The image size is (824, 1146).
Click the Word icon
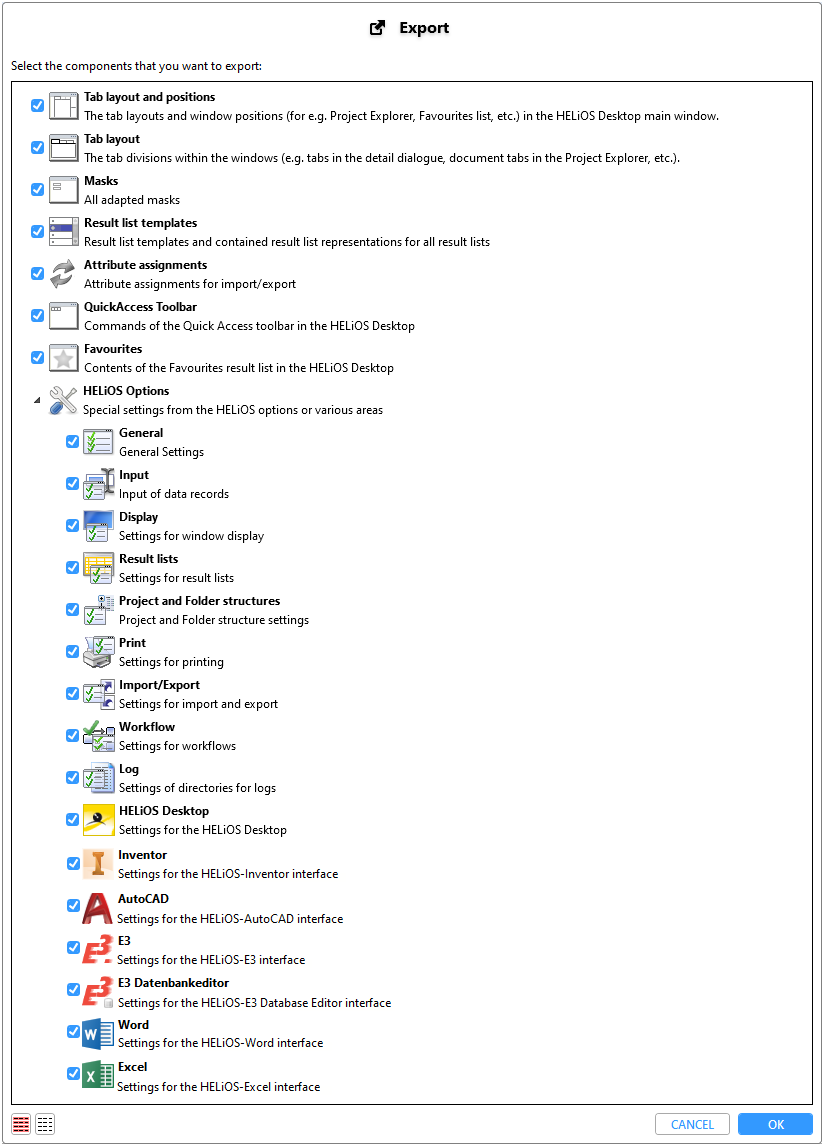[x=97, y=1033]
